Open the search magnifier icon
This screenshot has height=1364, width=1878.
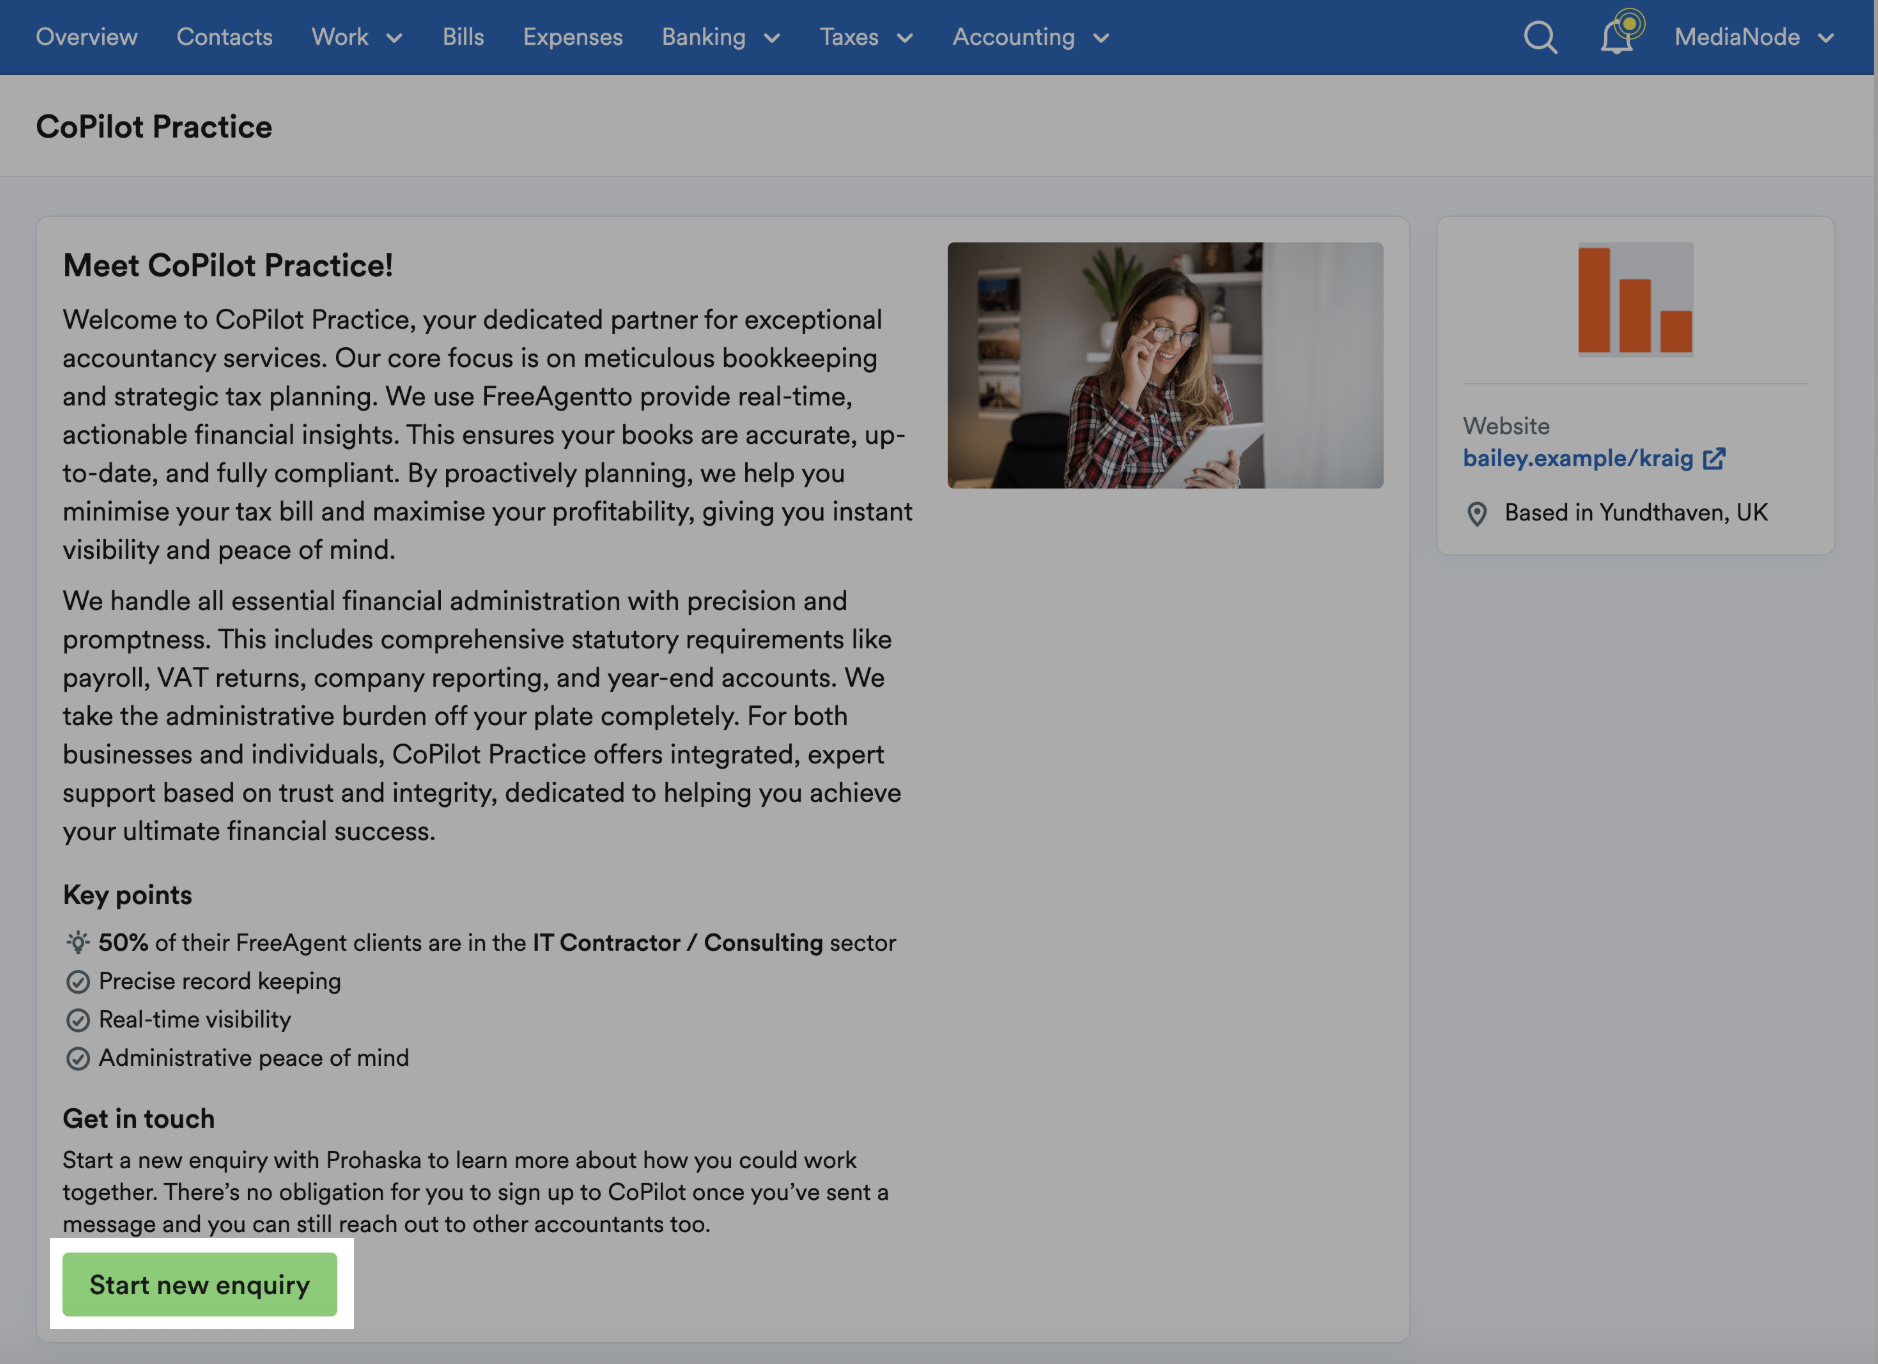click(1540, 37)
